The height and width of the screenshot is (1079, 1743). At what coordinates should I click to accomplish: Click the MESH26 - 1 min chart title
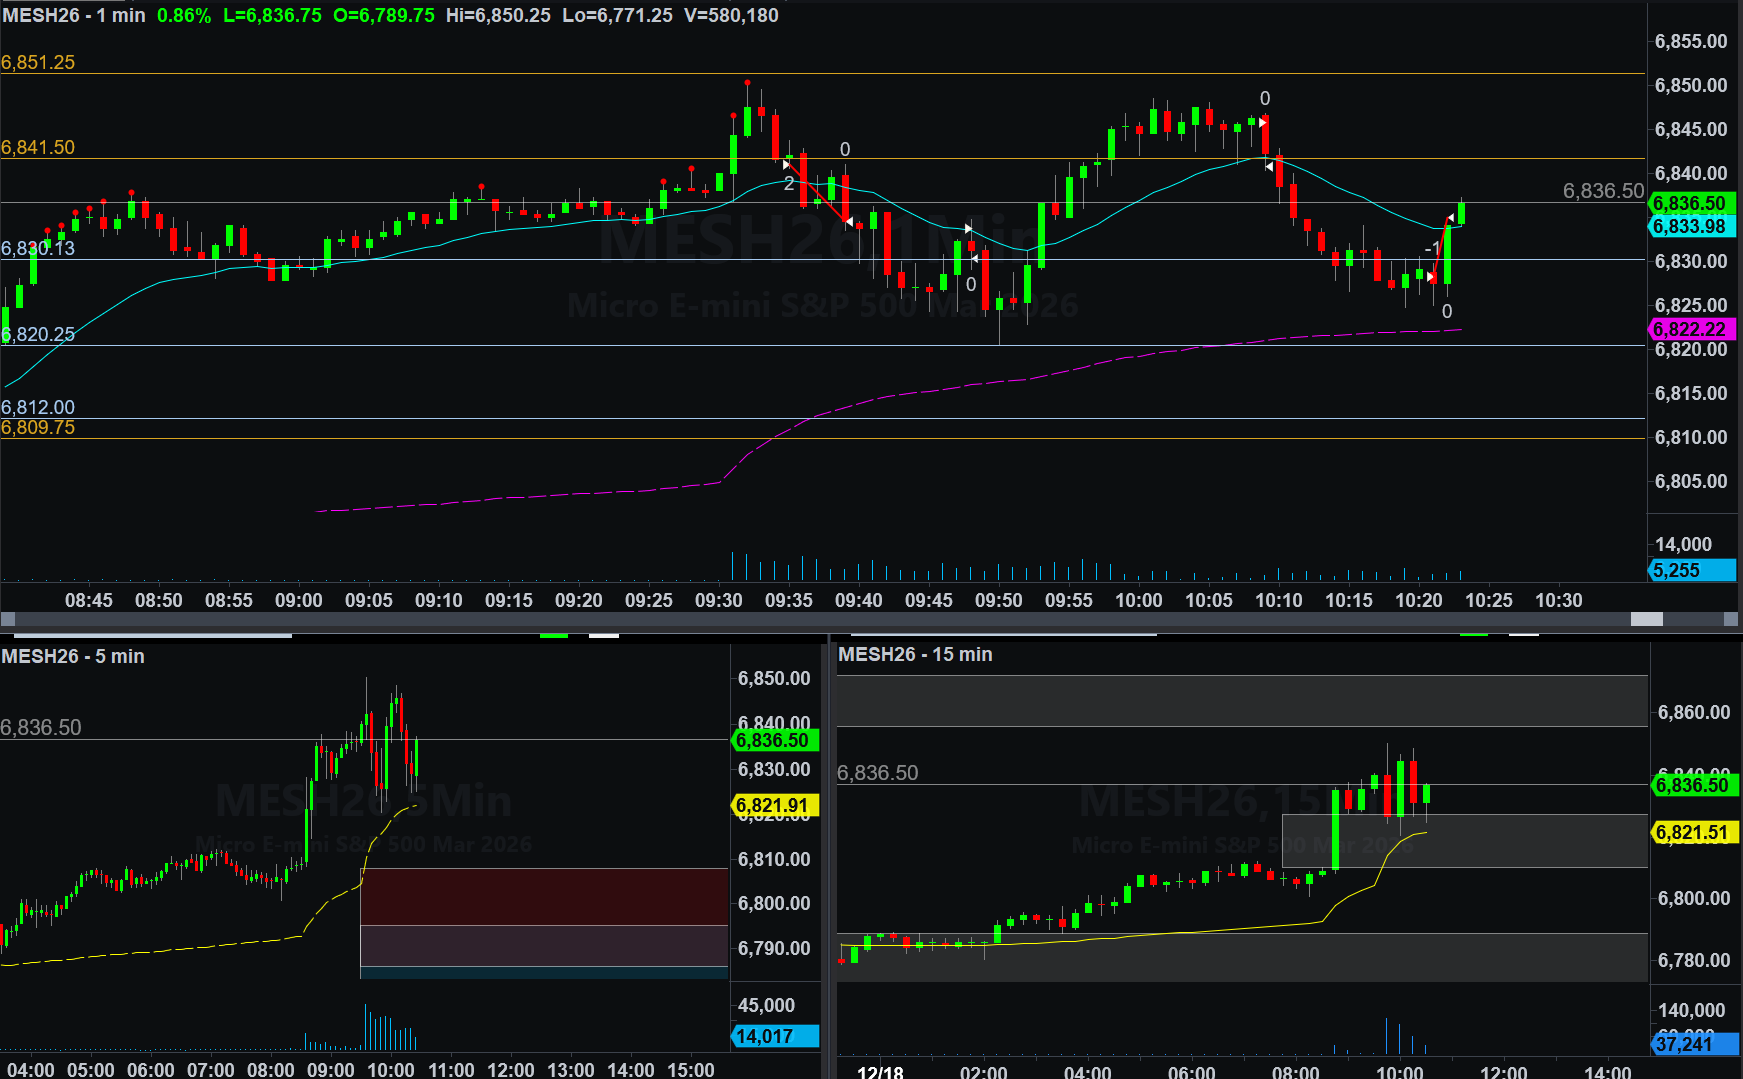pos(73,15)
